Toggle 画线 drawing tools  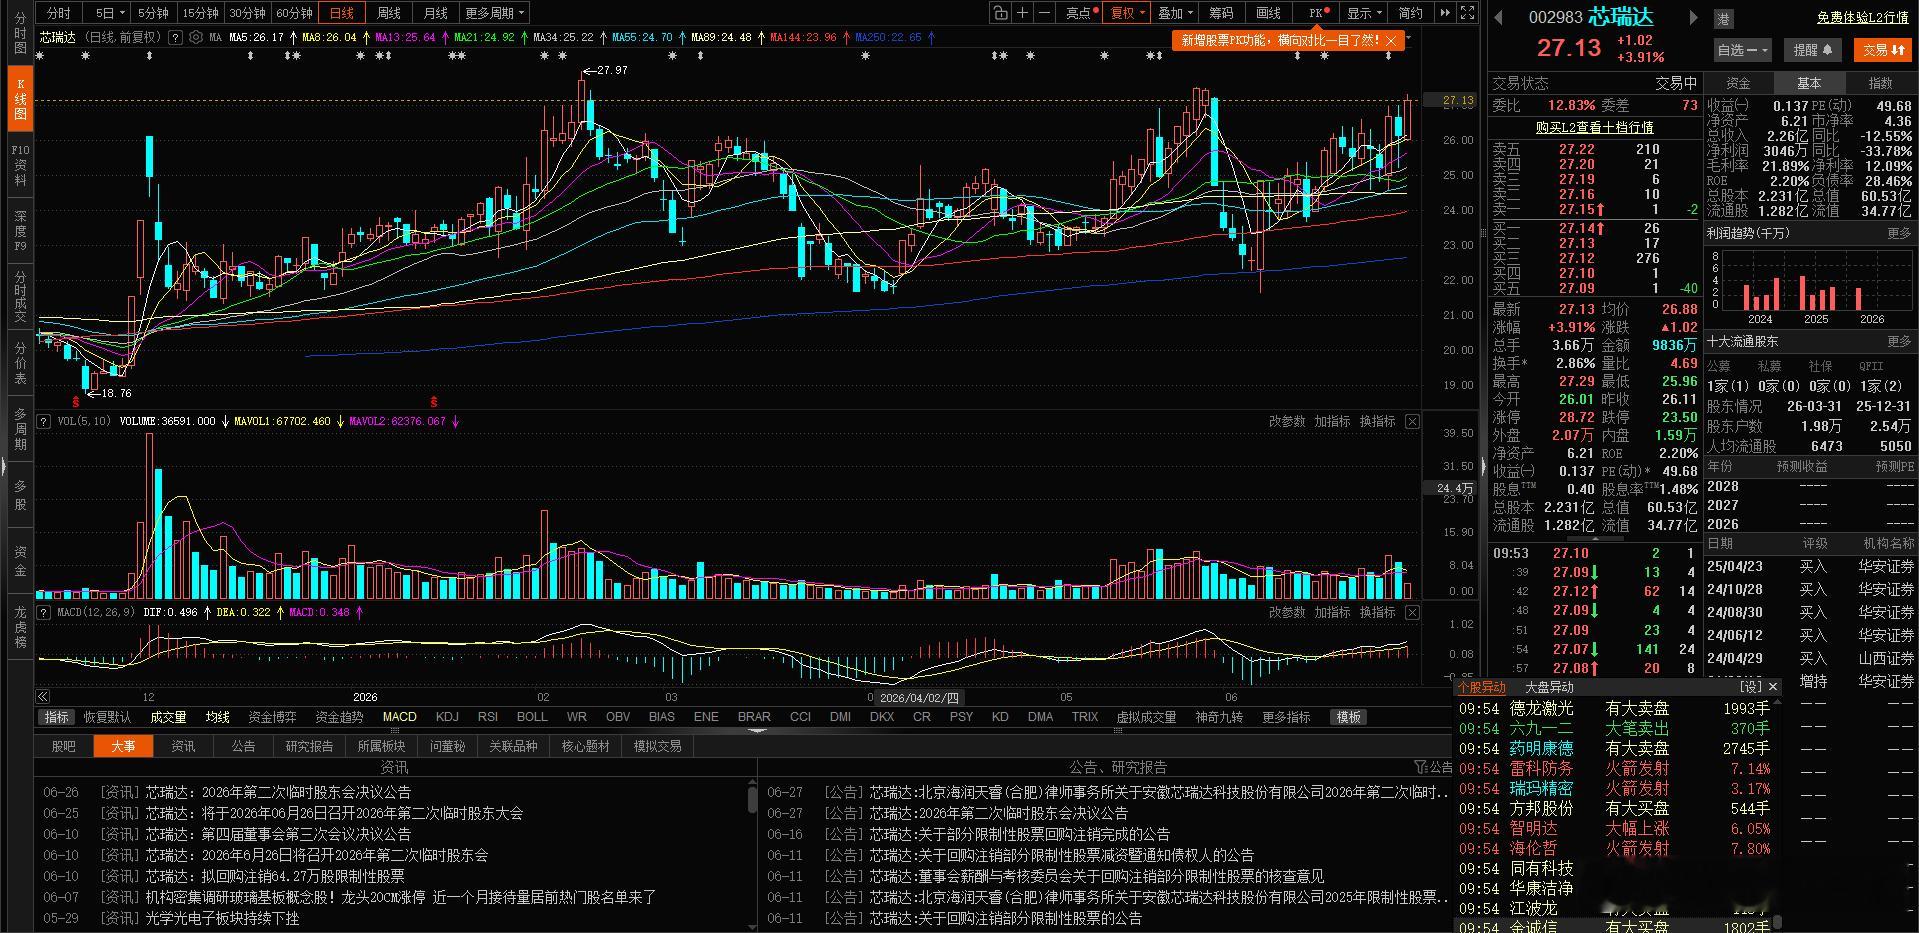[1268, 13]
